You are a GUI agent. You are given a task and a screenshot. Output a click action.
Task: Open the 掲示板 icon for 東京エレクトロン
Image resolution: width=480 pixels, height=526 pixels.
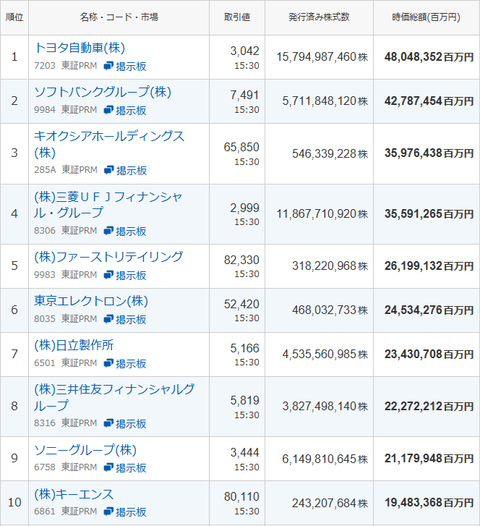coord(125,319)
